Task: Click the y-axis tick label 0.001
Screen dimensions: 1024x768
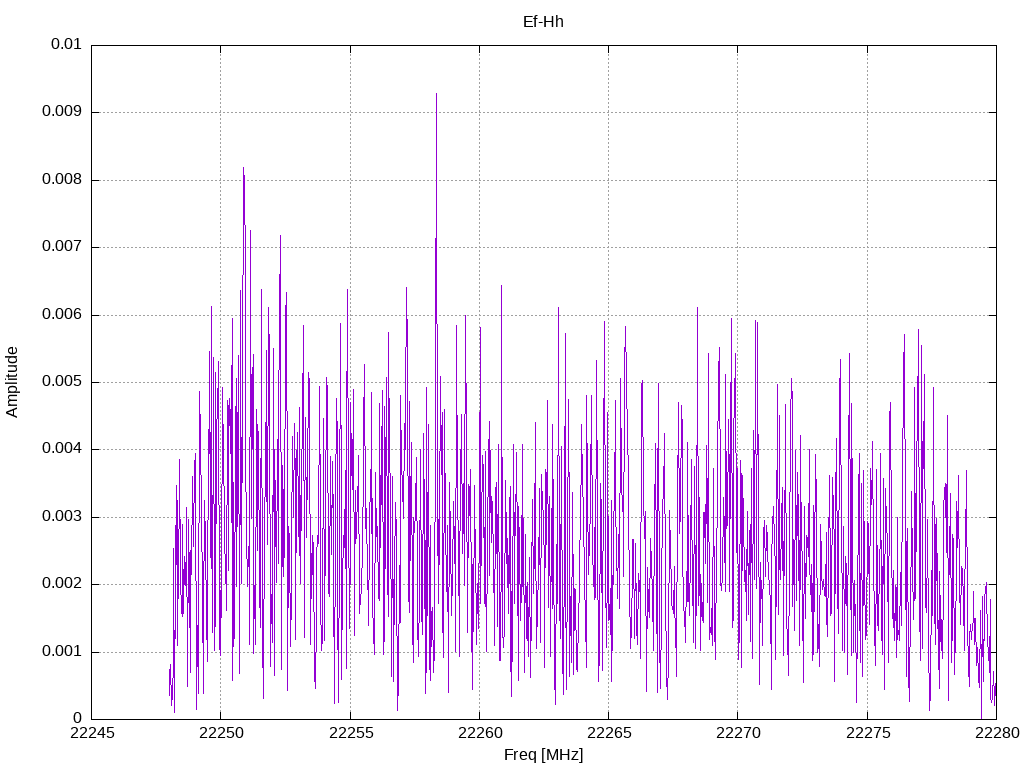Action: pyautogui.click(x=62, y=652)
